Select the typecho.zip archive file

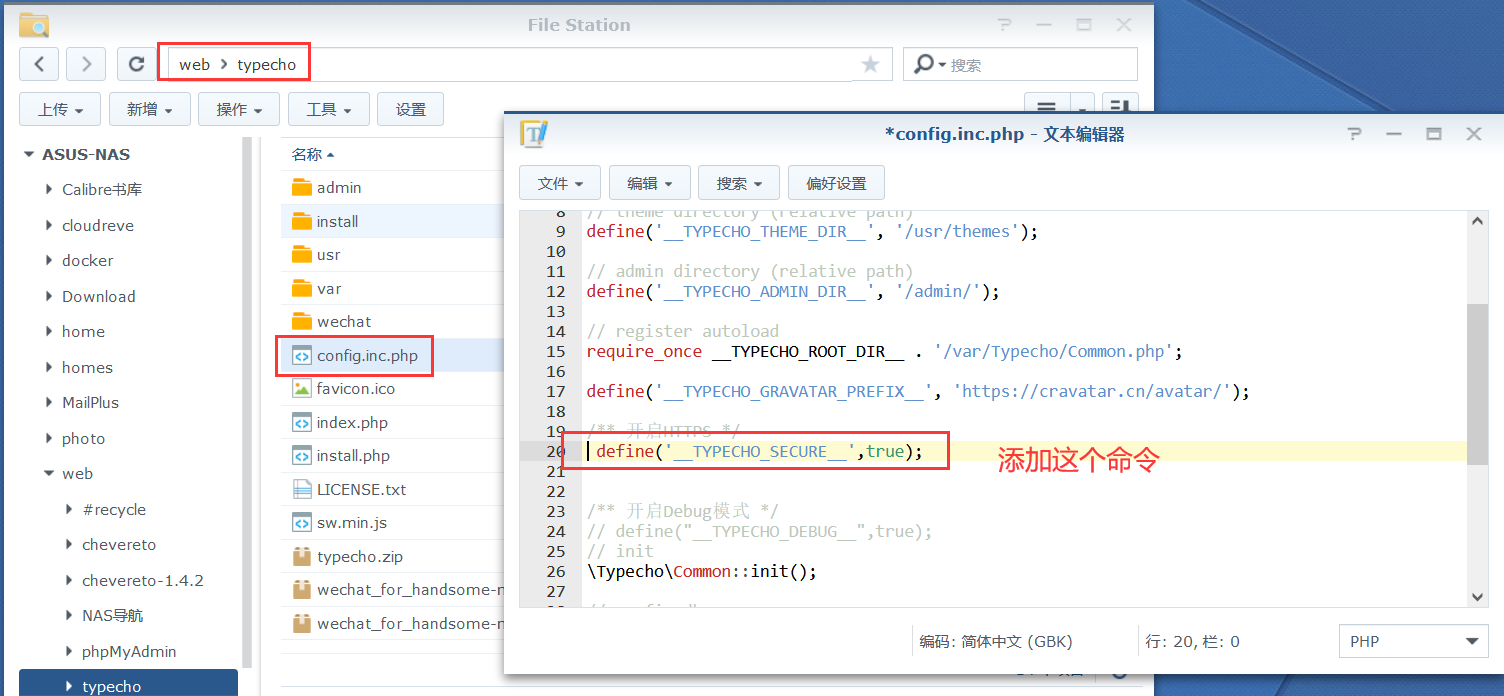click(x=359, y=557)
